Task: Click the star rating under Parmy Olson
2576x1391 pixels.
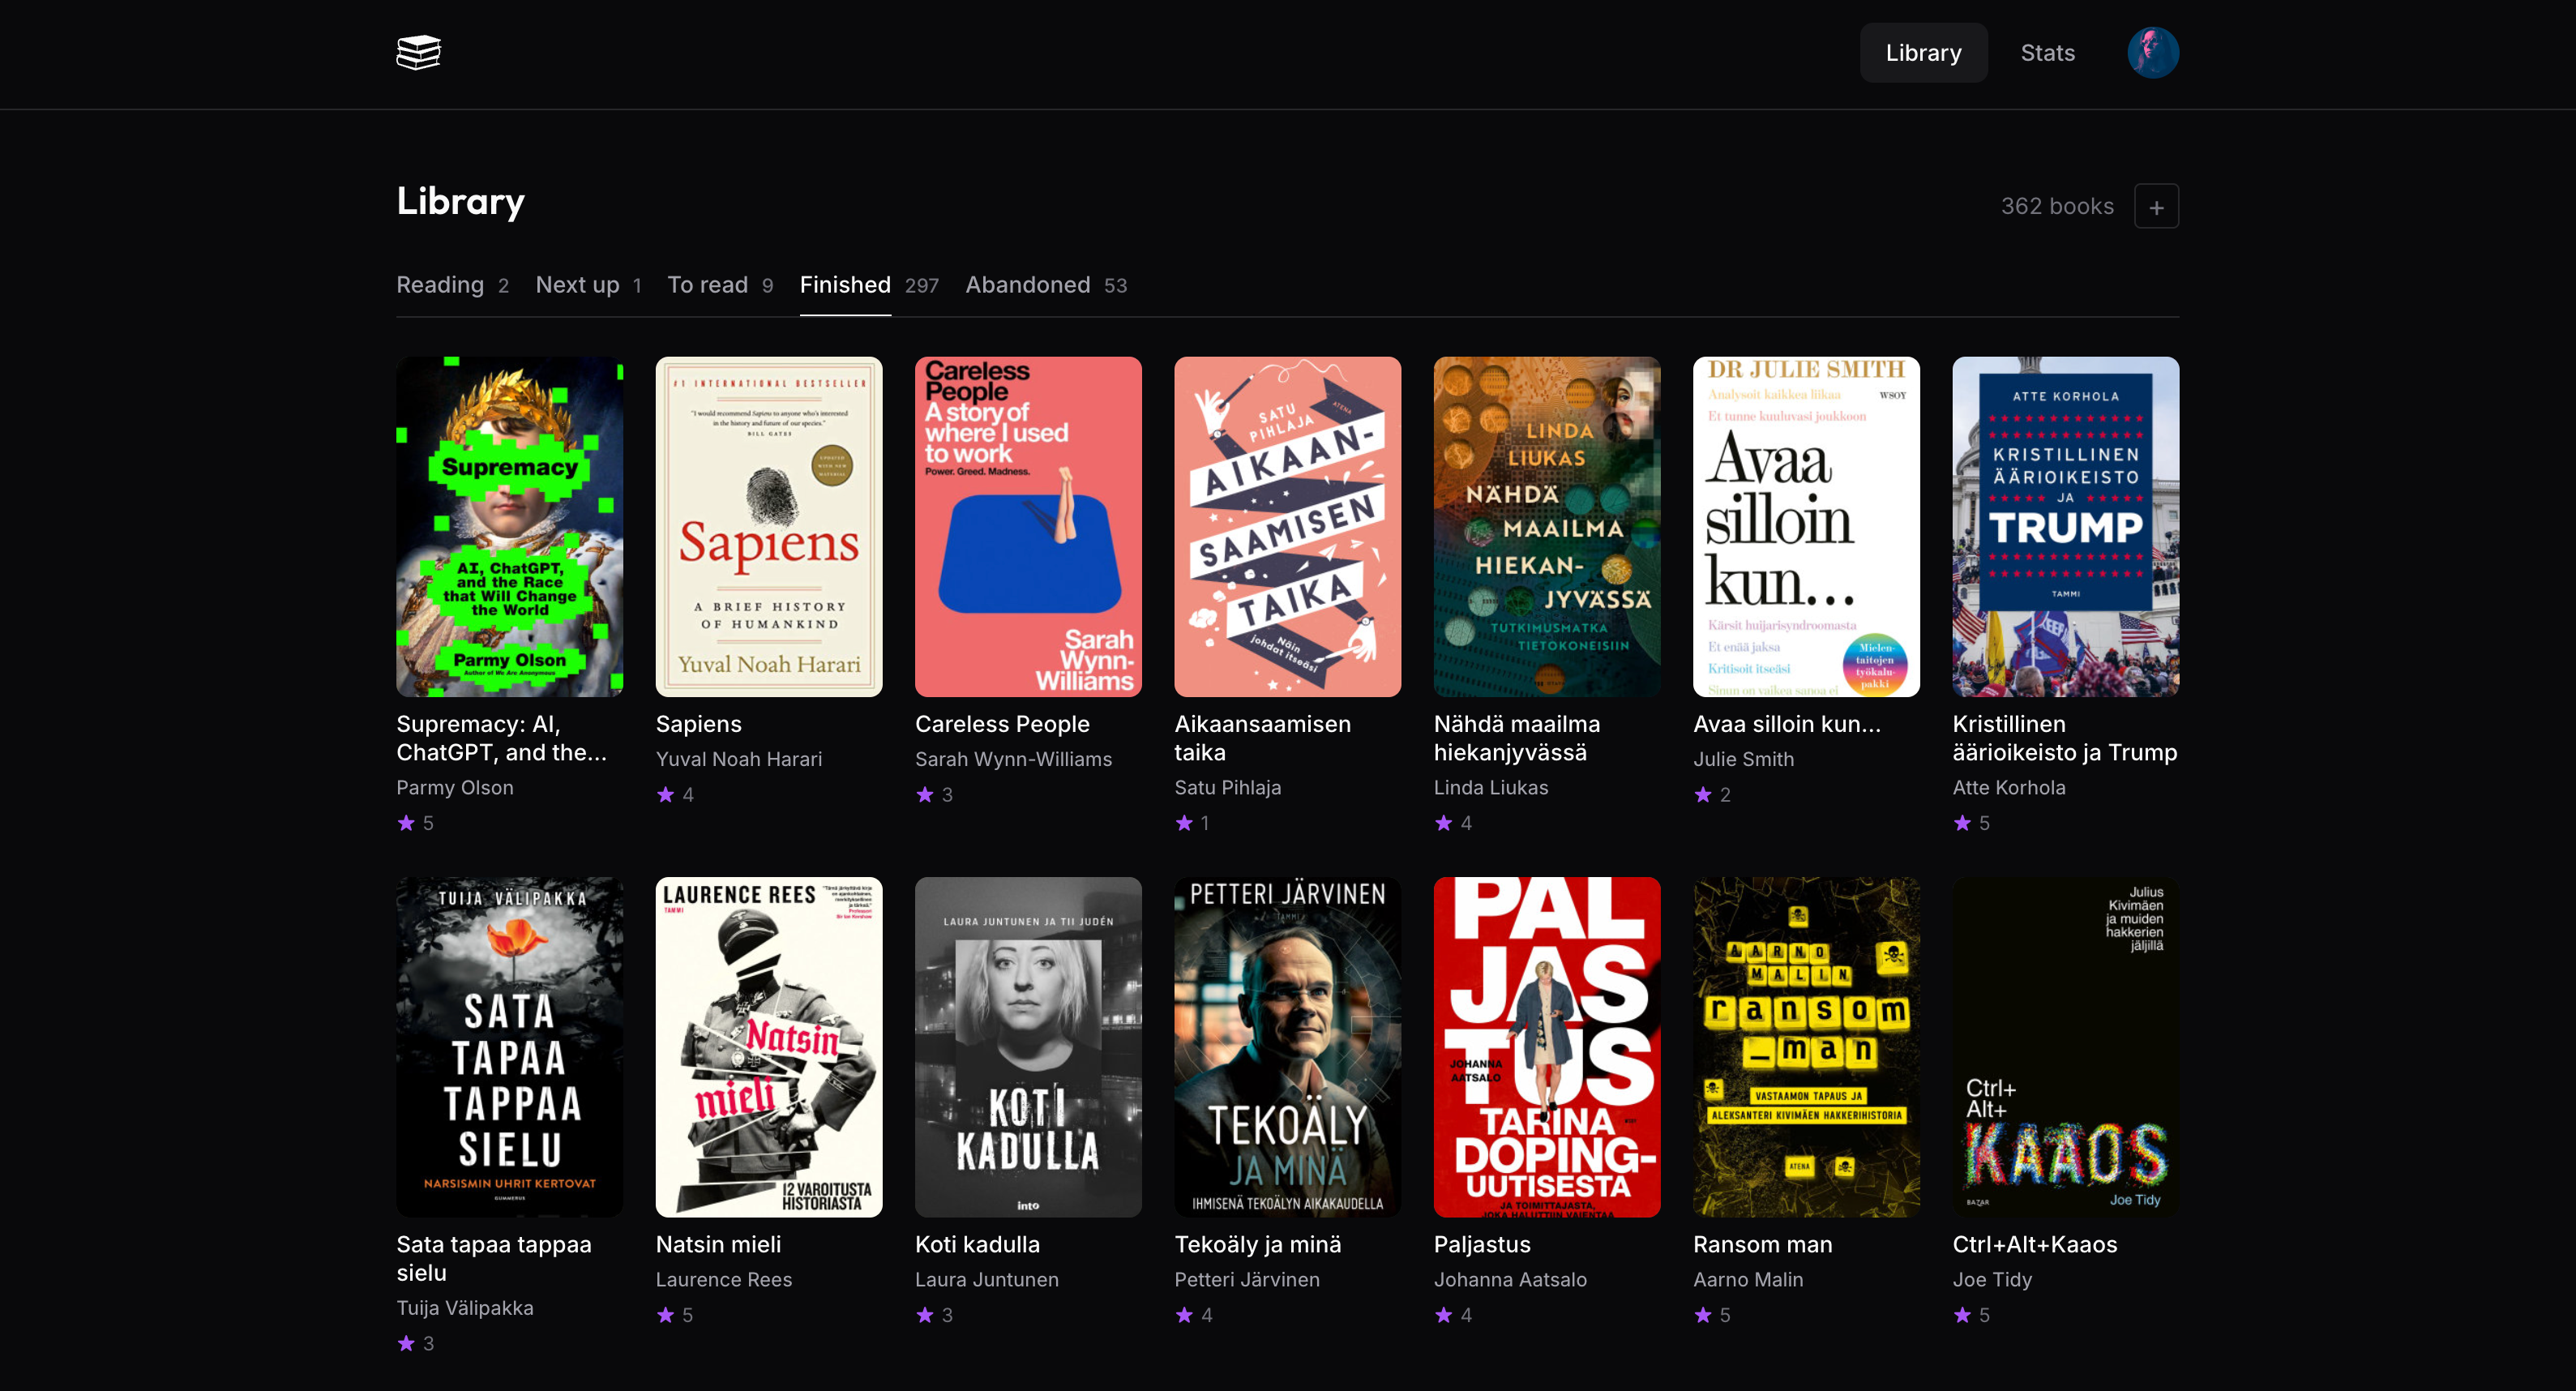Action: click(415, 823)
